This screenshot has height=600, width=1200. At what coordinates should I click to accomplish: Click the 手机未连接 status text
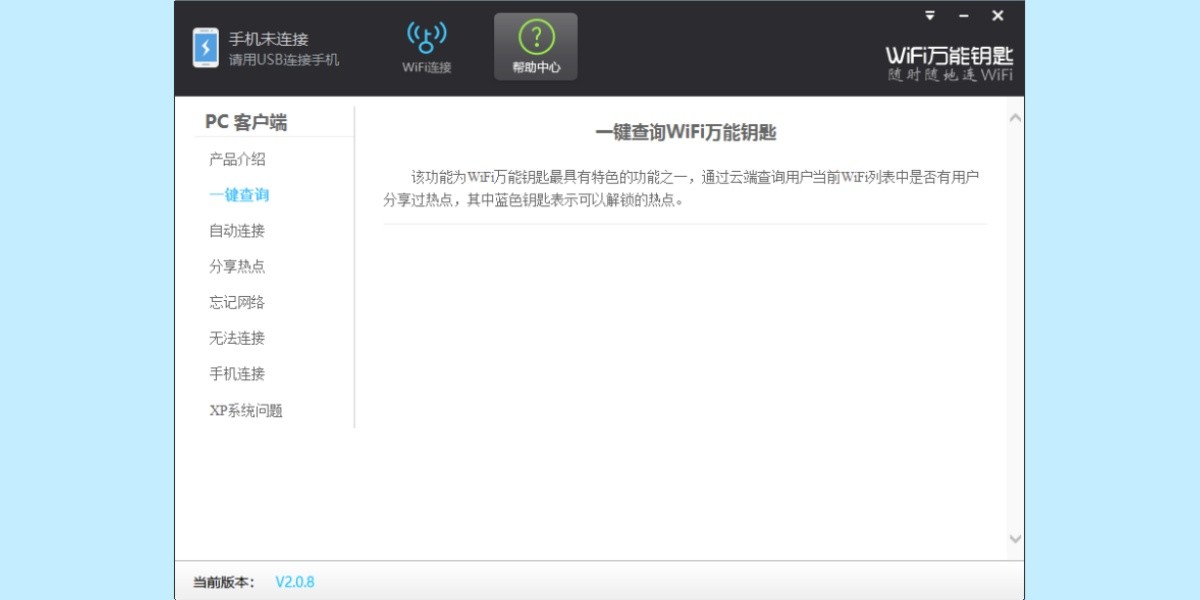coord(269,39)
